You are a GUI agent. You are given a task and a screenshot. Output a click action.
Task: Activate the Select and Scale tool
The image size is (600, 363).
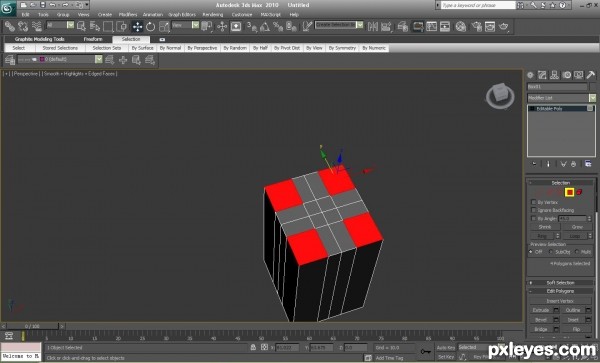point(164,26)
